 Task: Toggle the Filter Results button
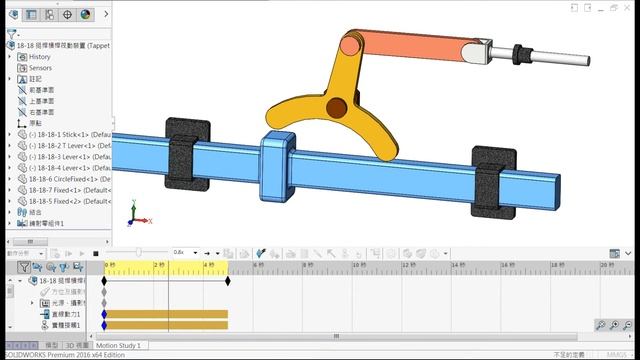click(x=78, y=267)
